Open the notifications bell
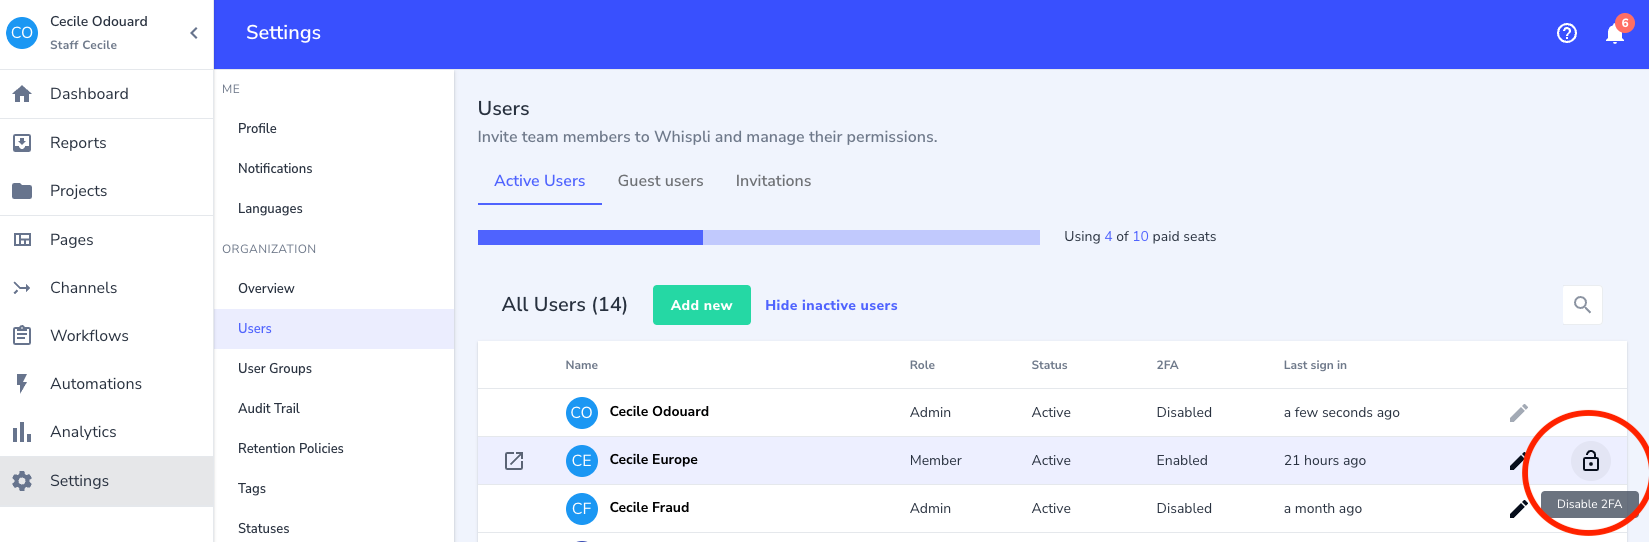 tap(1614, 34)
